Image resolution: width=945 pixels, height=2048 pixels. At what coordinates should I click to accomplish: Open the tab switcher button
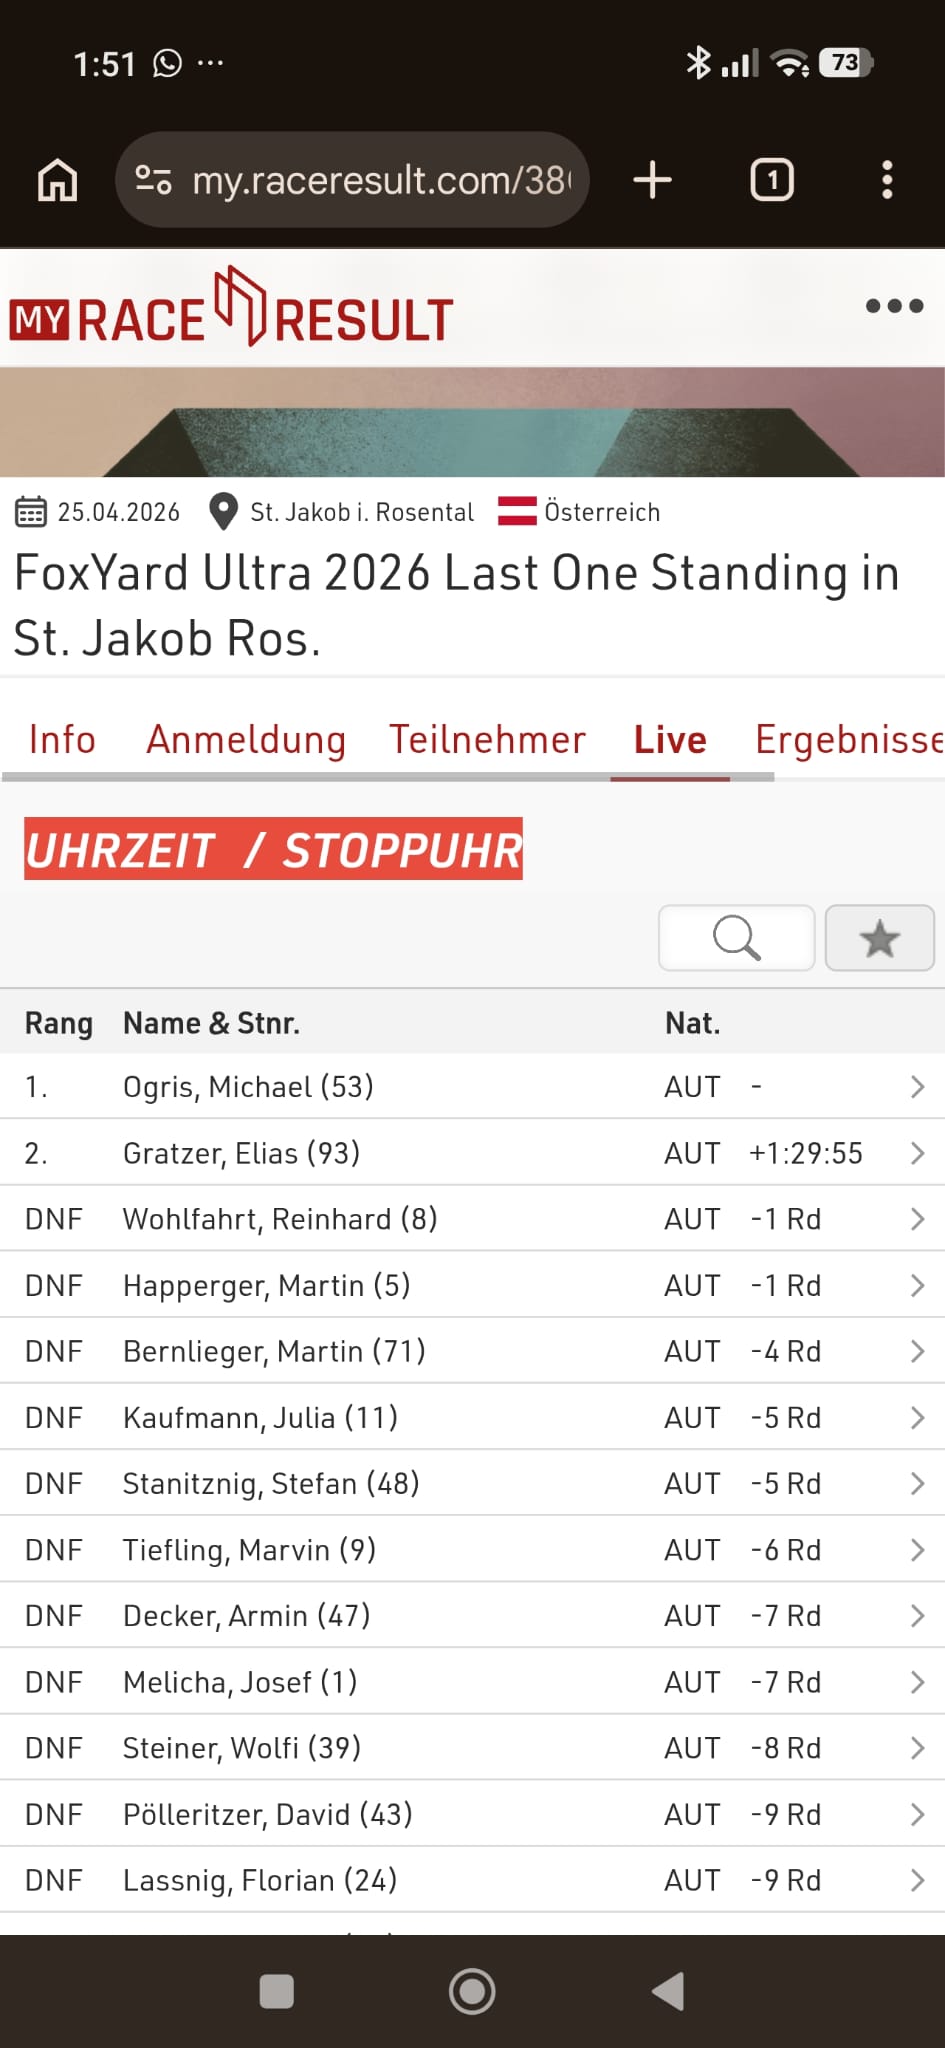(x=771, y=181)
